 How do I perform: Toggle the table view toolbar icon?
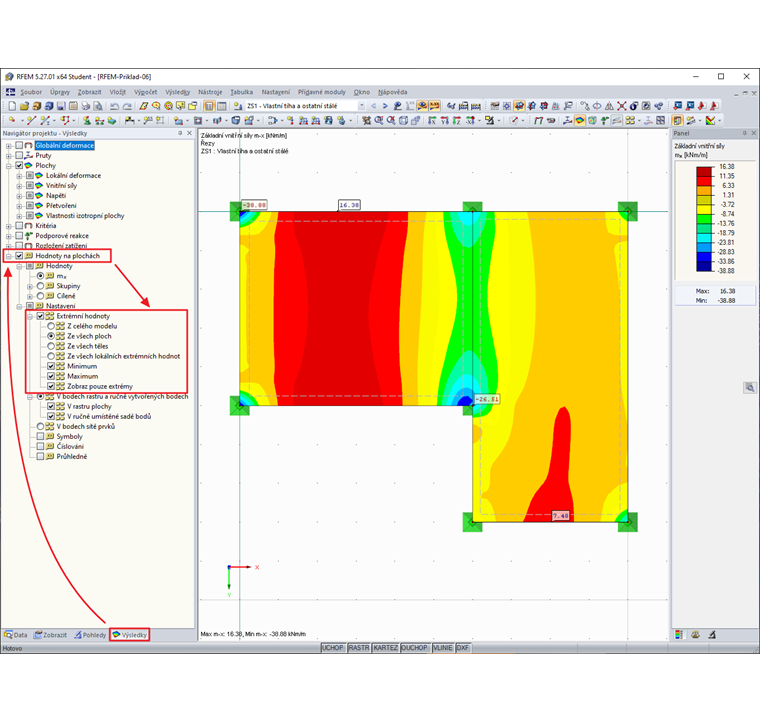click(x=222, y=106)
